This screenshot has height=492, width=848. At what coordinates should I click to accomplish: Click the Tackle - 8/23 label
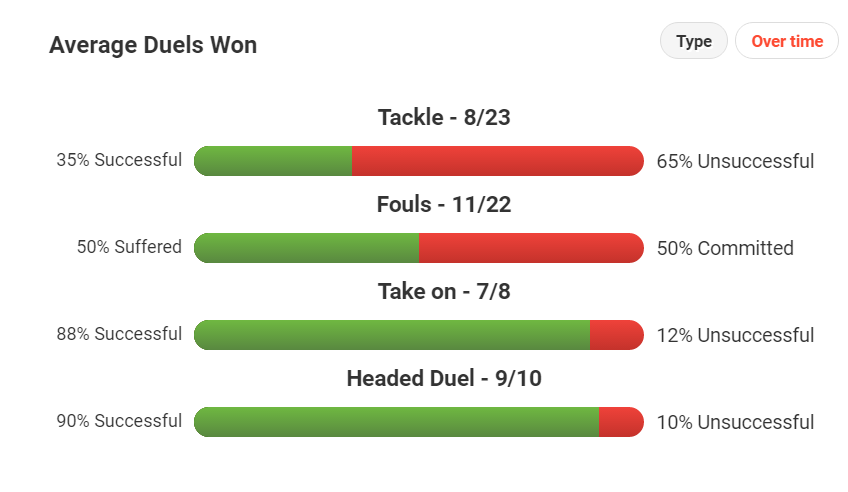point(444,117)
